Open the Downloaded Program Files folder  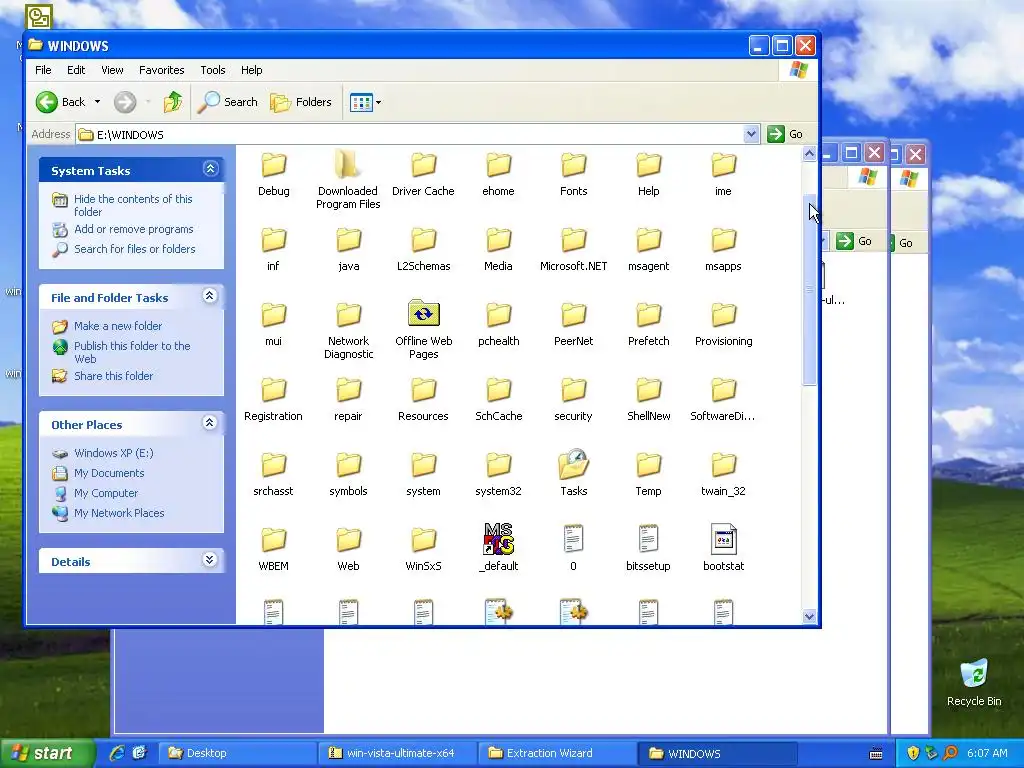coord(348,180)
